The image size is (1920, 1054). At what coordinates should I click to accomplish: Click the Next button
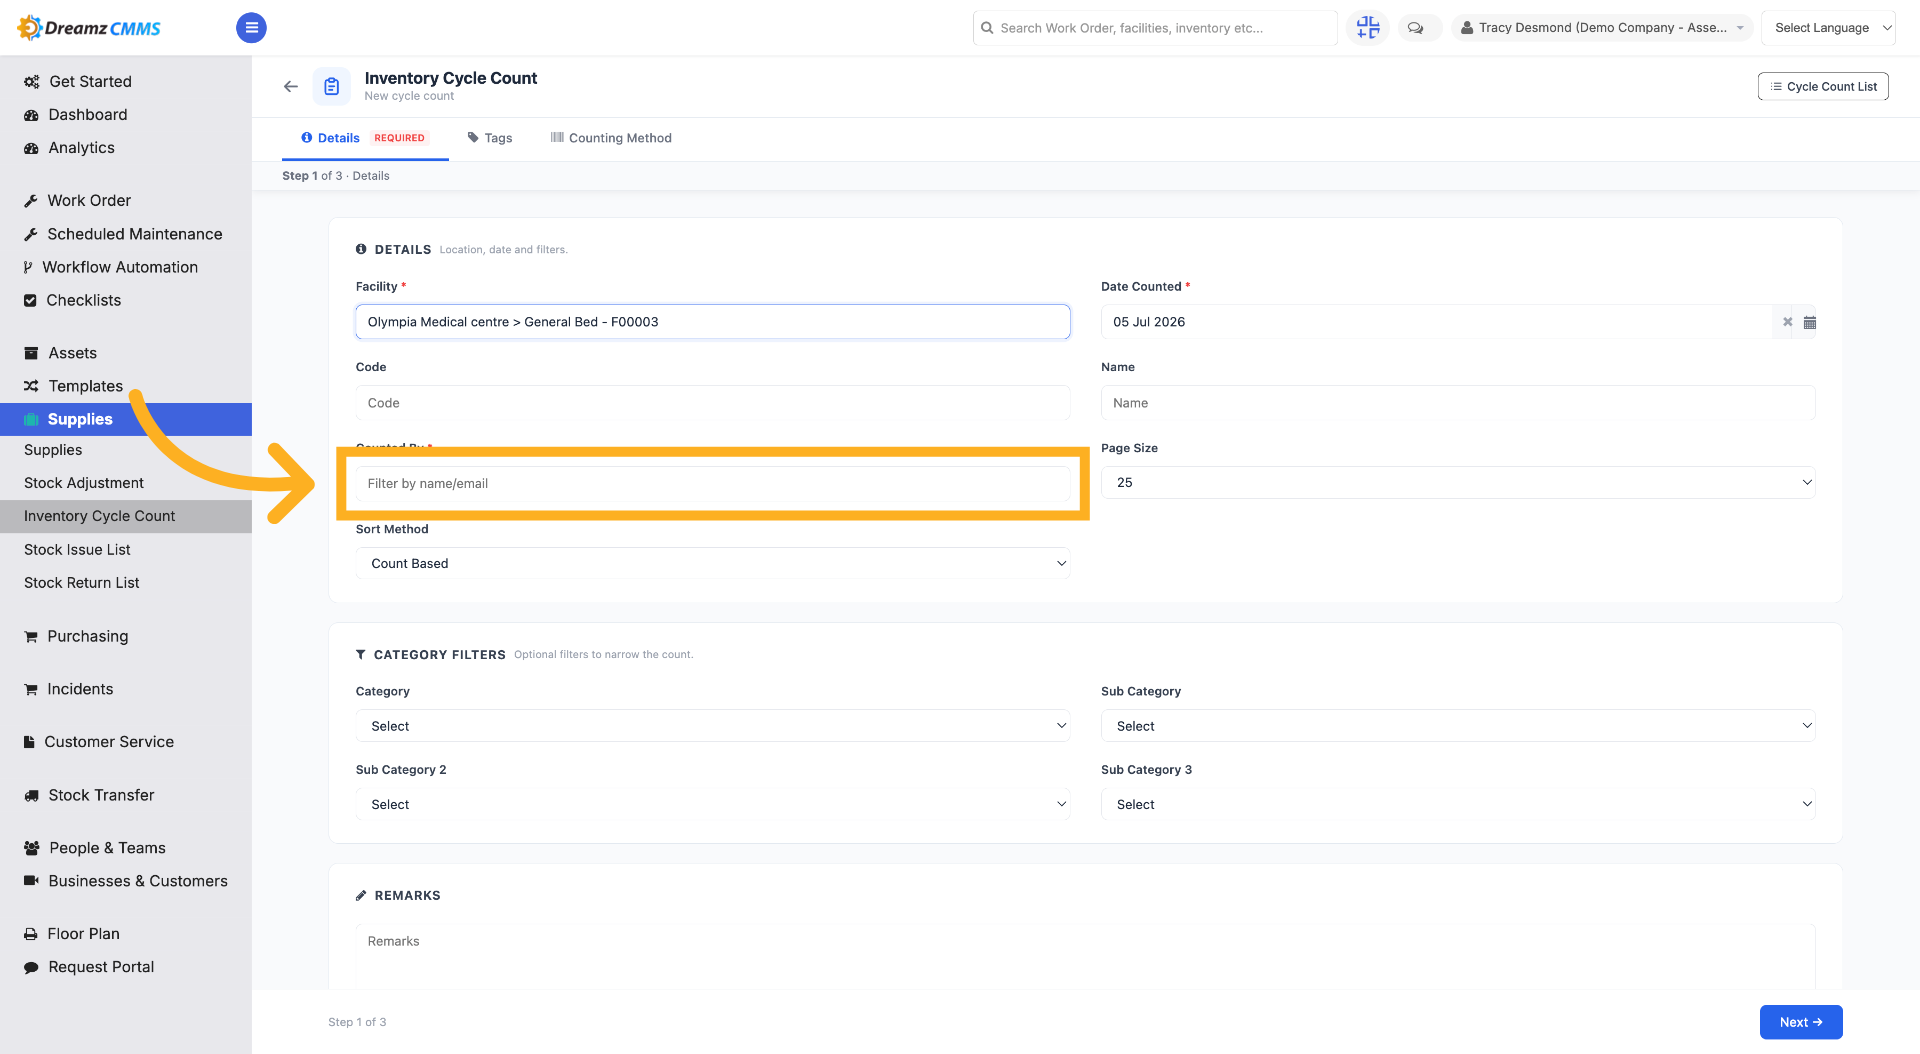point(1801,1022)
